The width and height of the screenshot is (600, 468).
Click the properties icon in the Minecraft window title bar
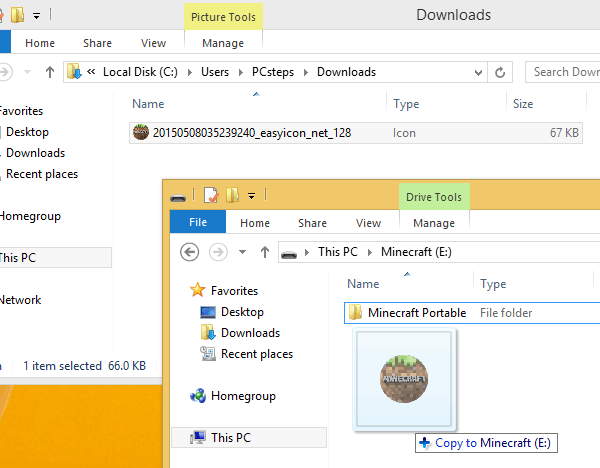pos(211,195)
